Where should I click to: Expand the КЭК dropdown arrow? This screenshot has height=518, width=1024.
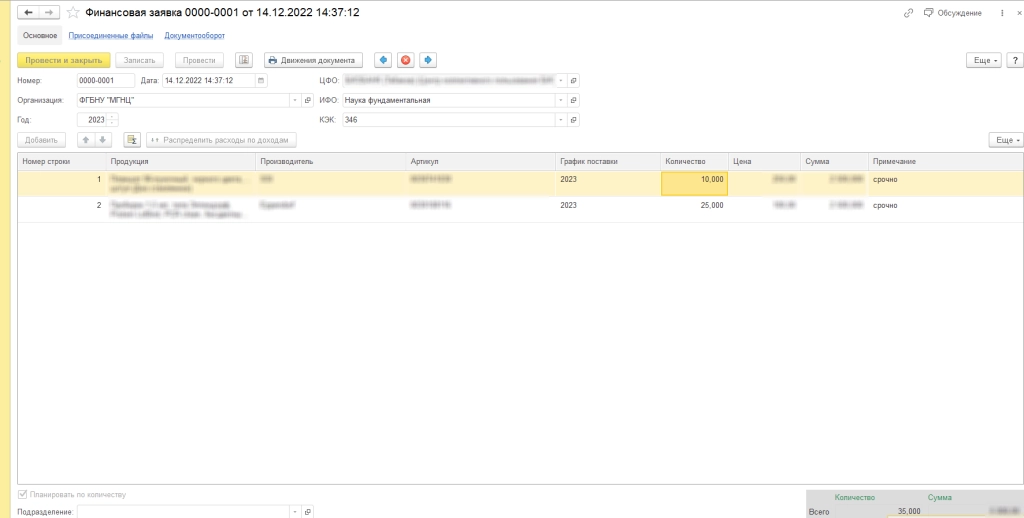560,120
